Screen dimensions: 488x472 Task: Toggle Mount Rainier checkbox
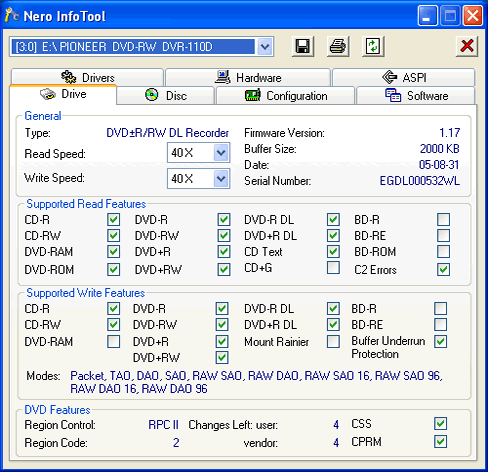(333, 342)
